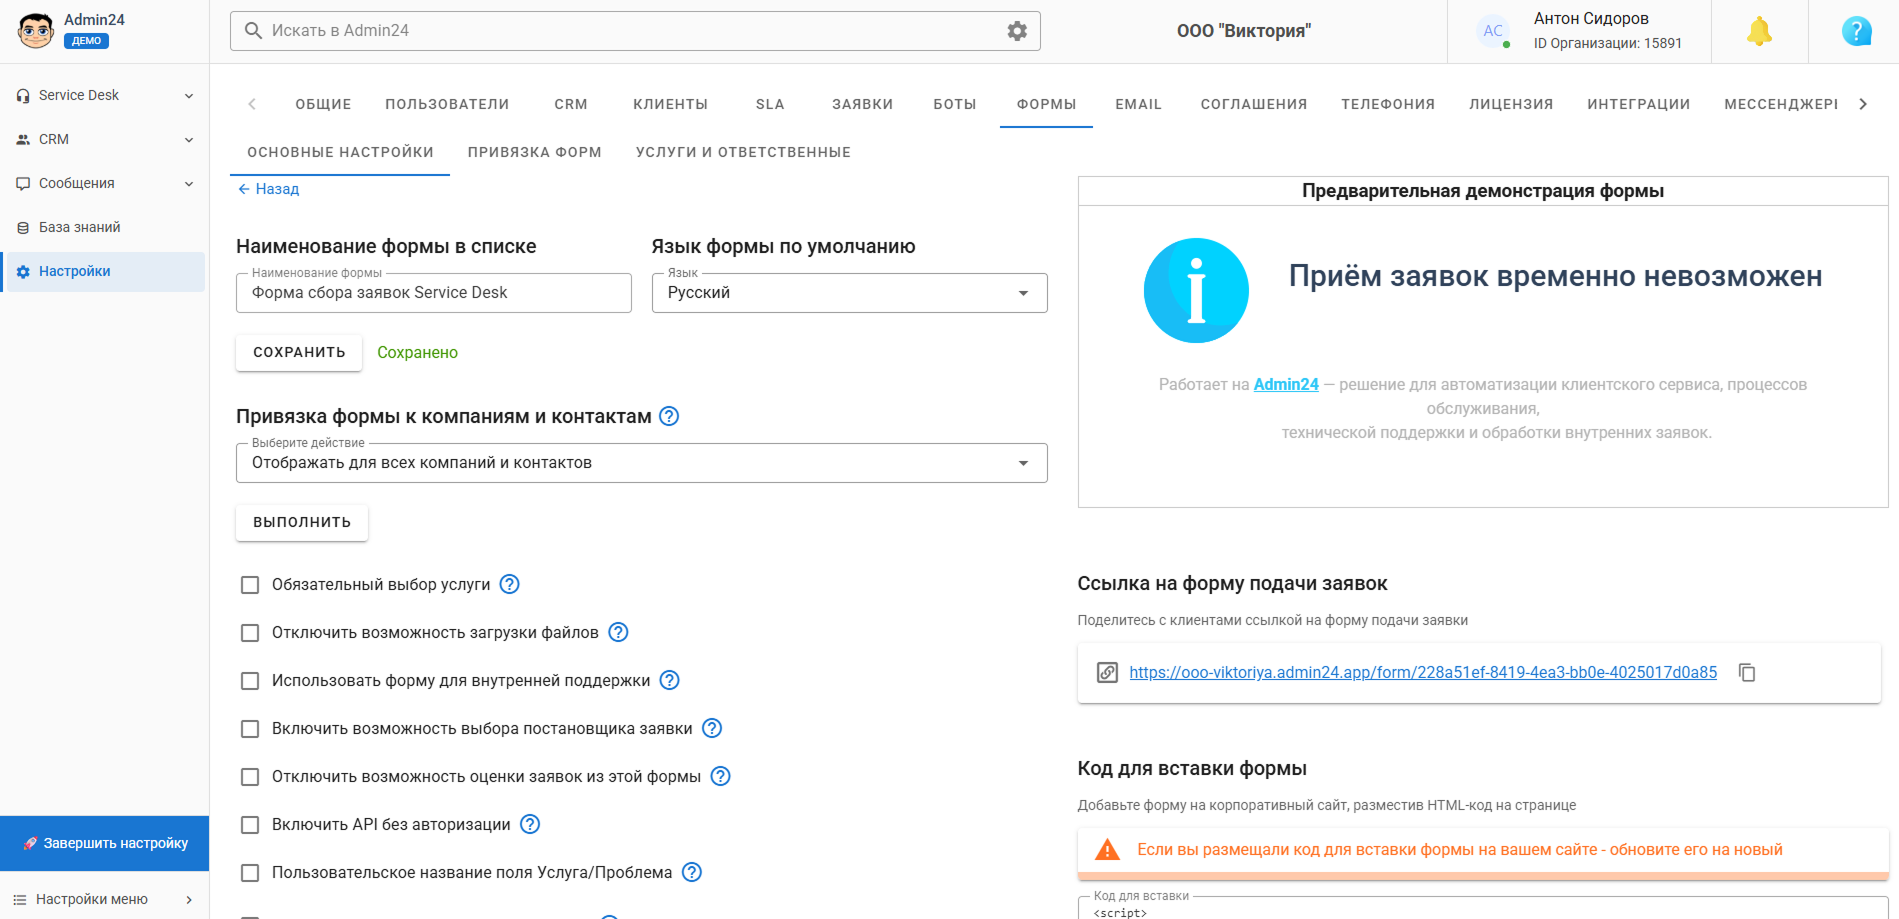Show help for поля Услуга/Проблема name
Image resolution: width=1899 pixels, height=919 pixels.
pyautogui.click(x=691, y=872)
